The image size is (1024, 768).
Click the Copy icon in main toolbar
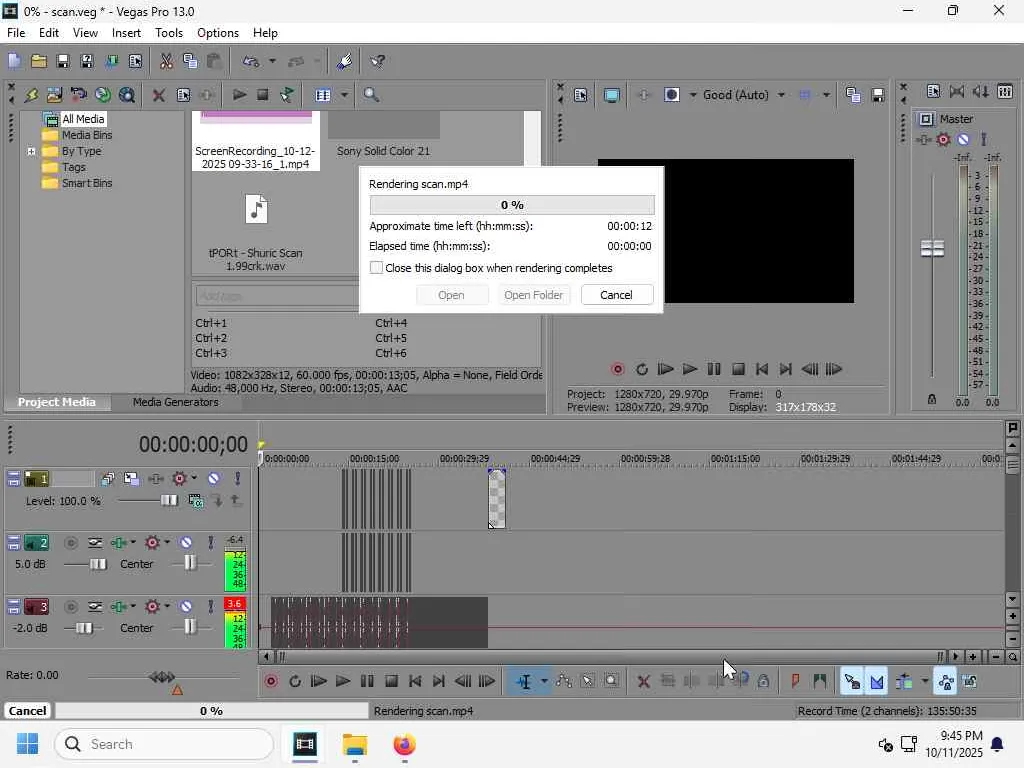coord(190,61)
